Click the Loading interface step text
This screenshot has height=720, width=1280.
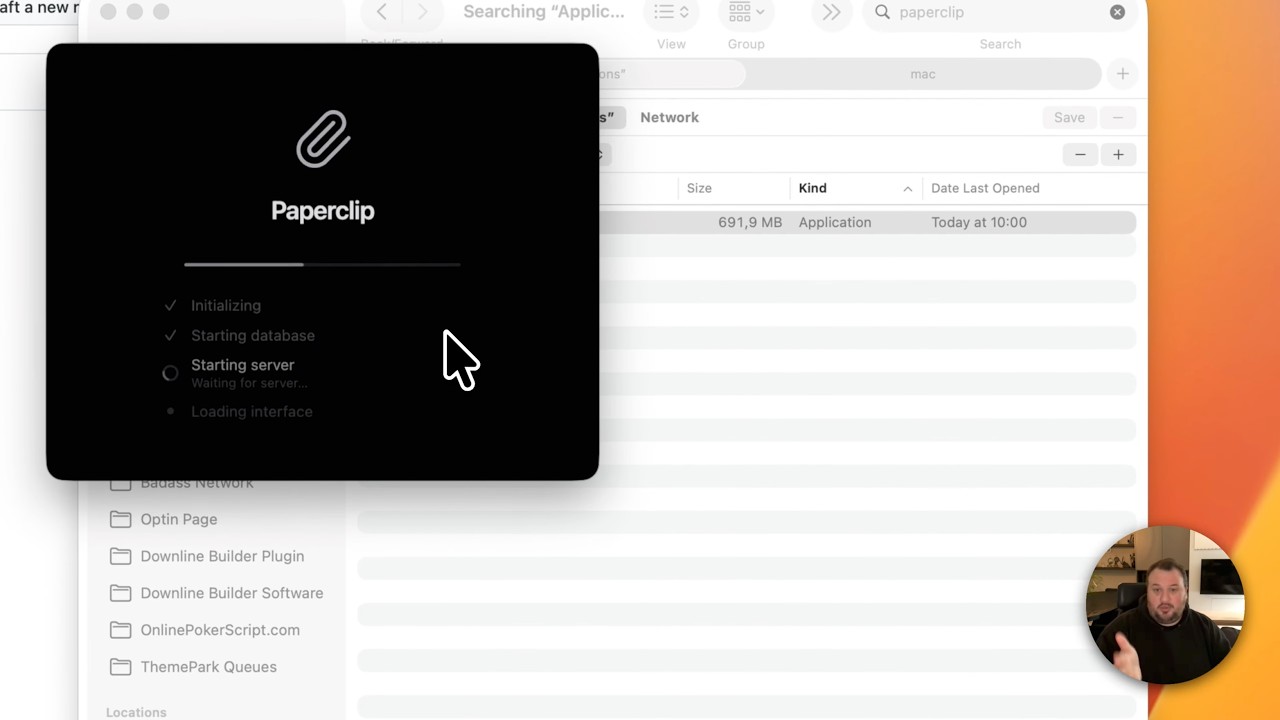(252, 412)
